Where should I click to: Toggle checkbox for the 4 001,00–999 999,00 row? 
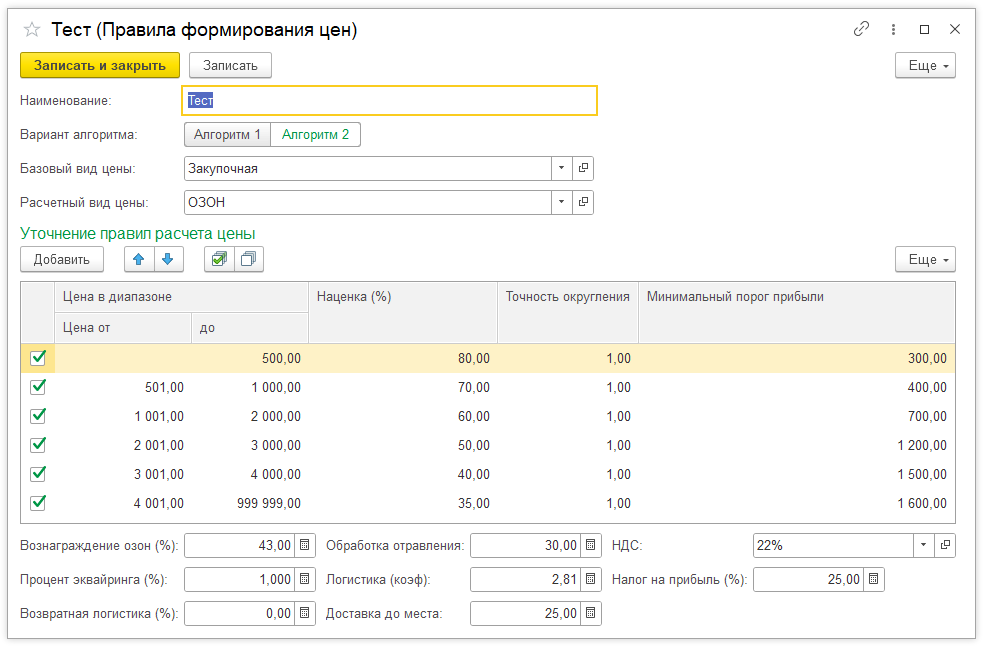[x=38, y=503]
